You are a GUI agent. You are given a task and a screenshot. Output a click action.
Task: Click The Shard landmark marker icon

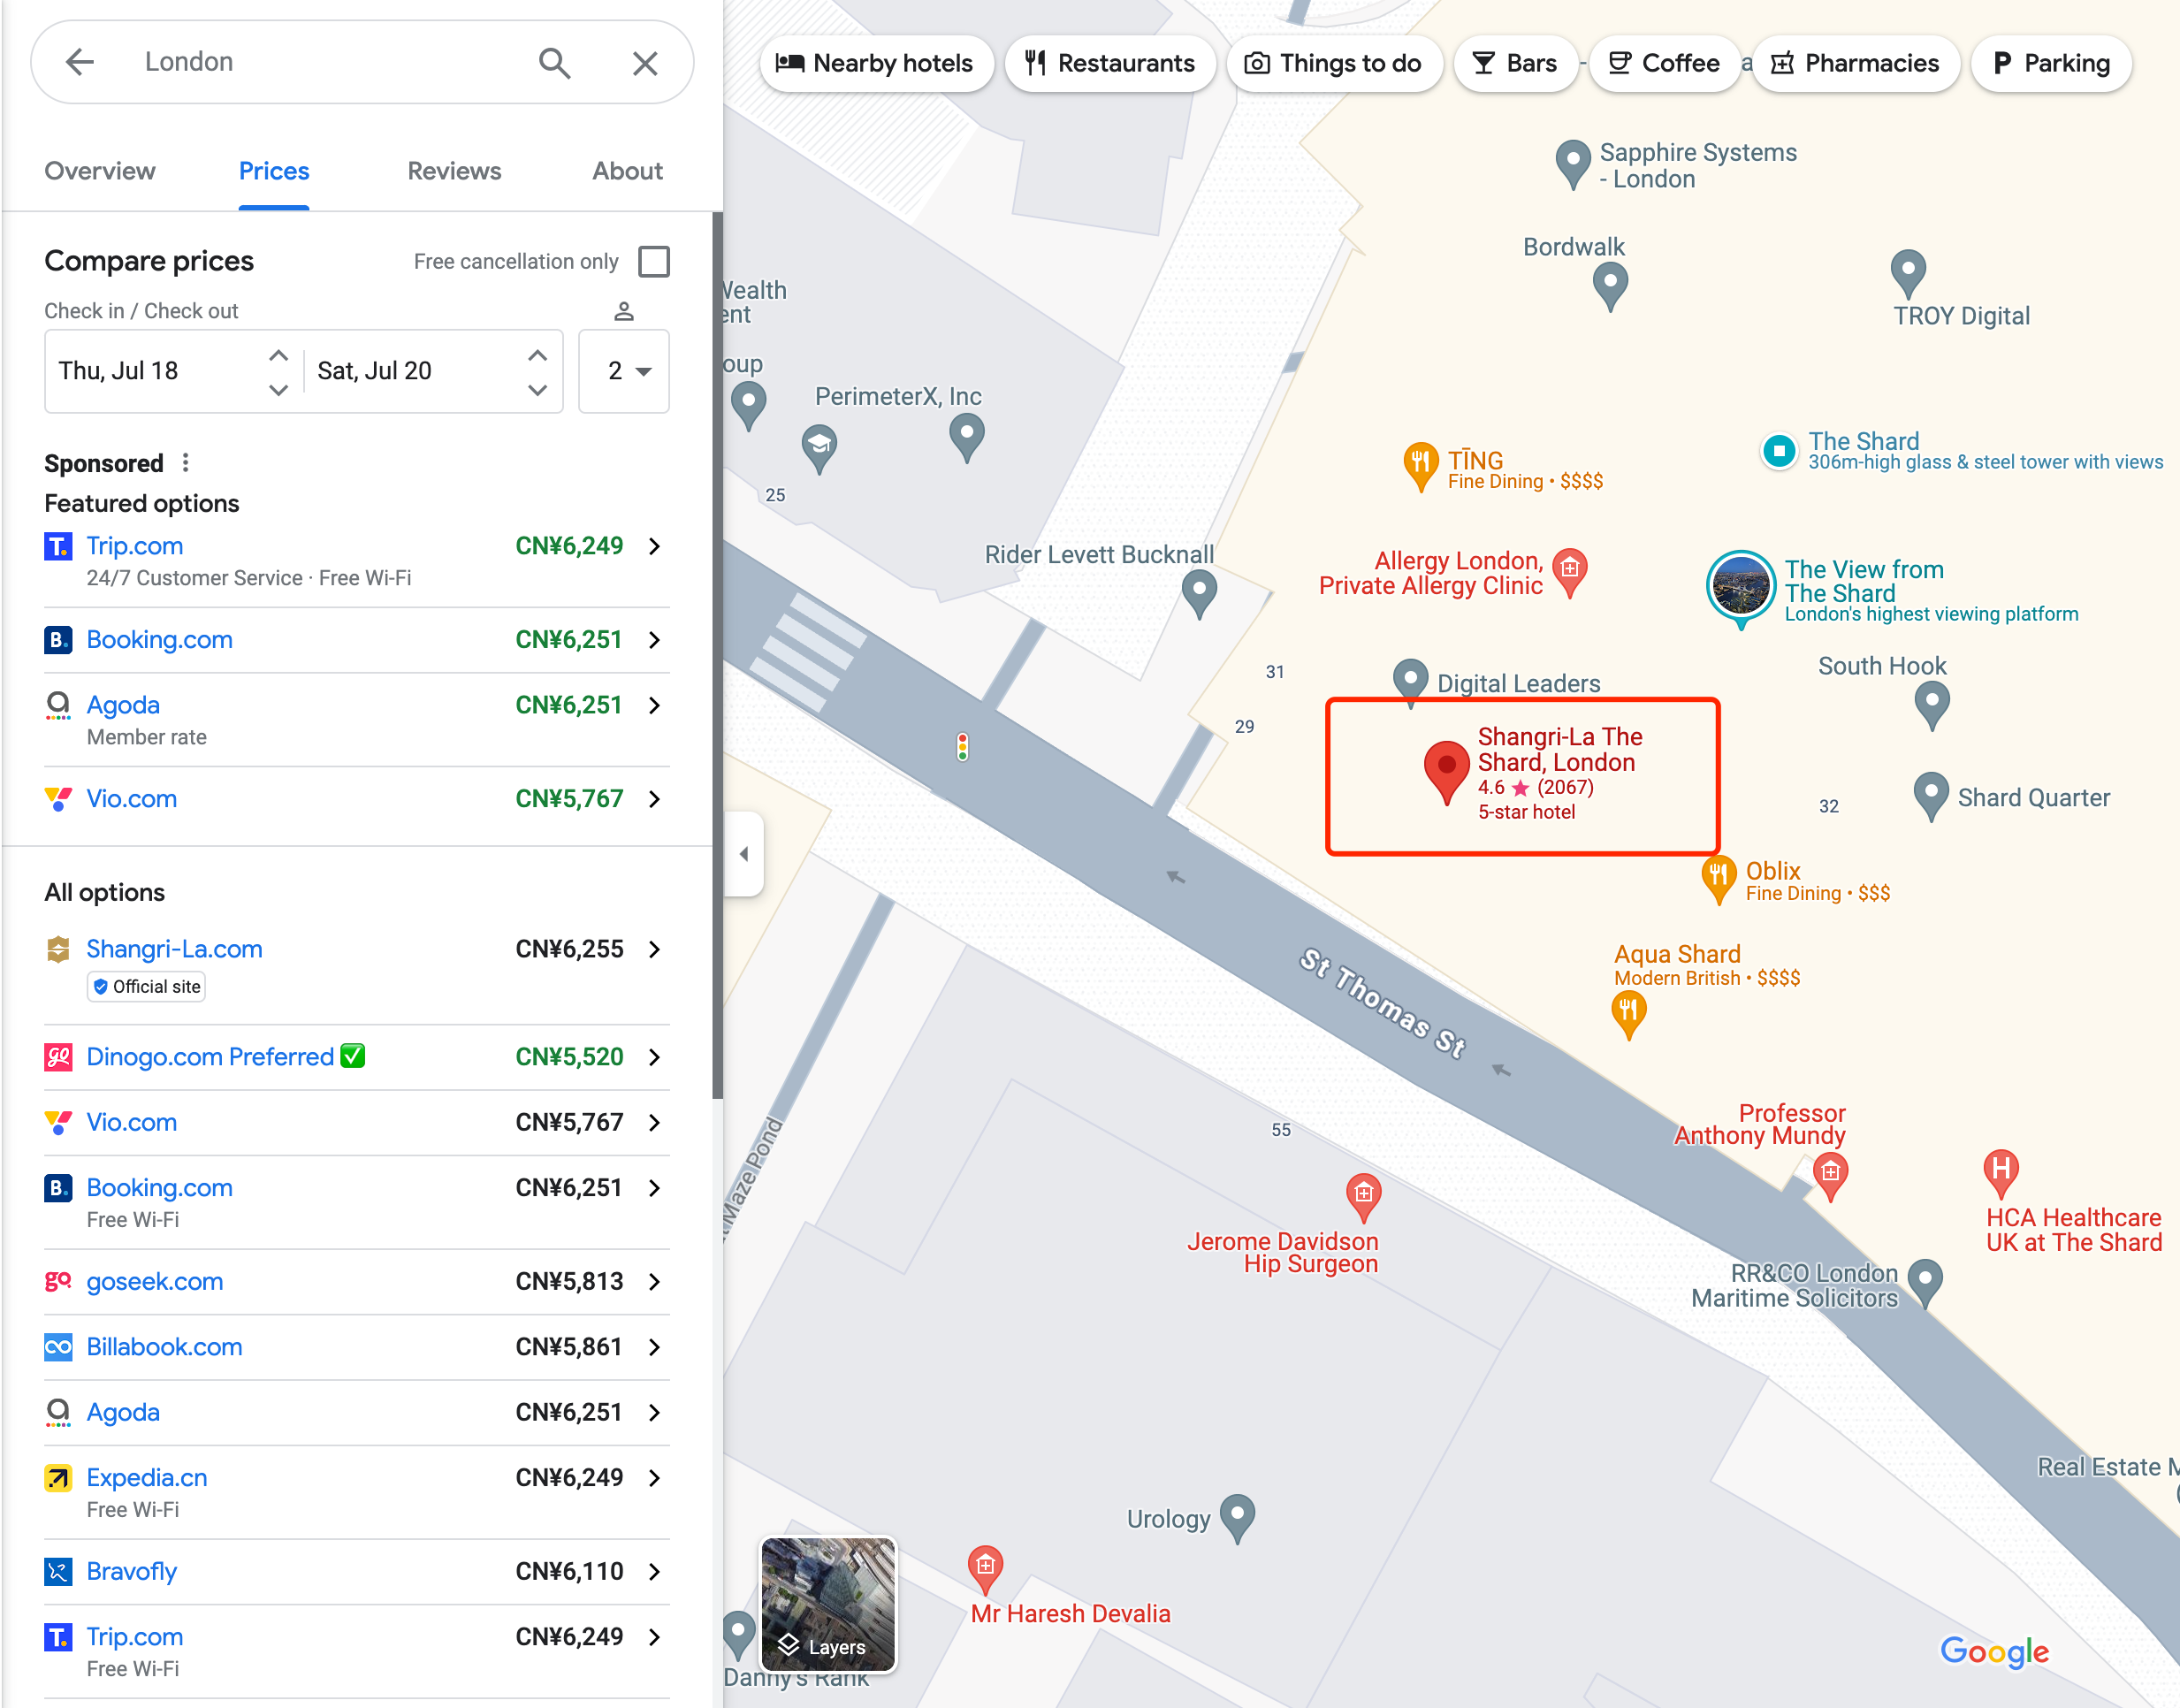[x=1779, y=451]
